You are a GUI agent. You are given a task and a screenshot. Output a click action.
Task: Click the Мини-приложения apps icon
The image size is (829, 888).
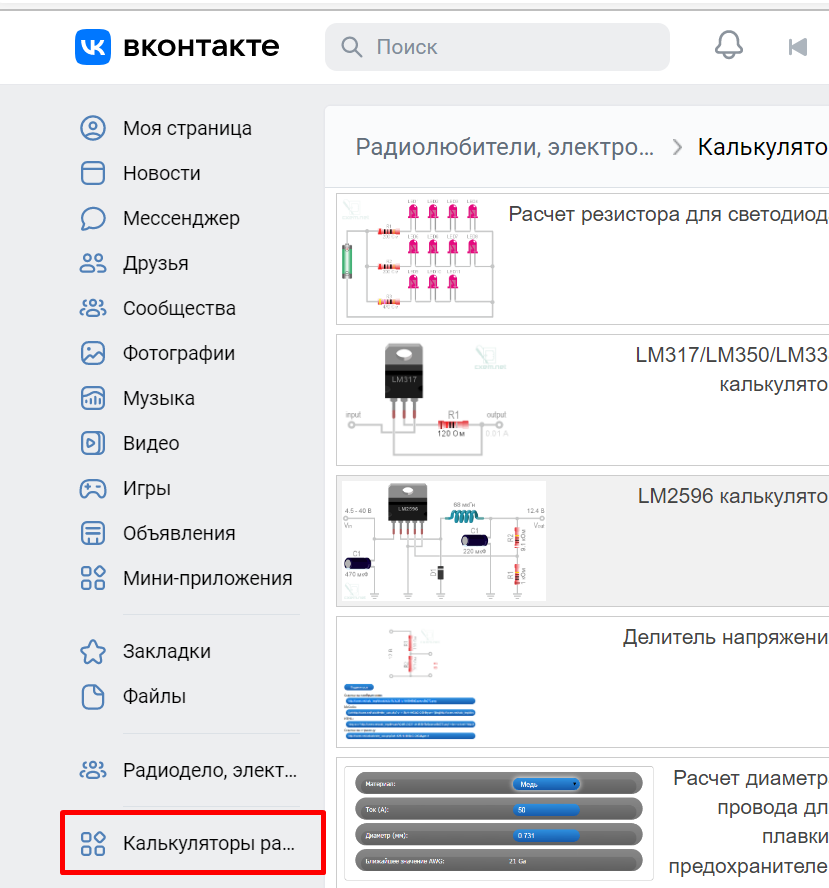(x=93, y=578)
